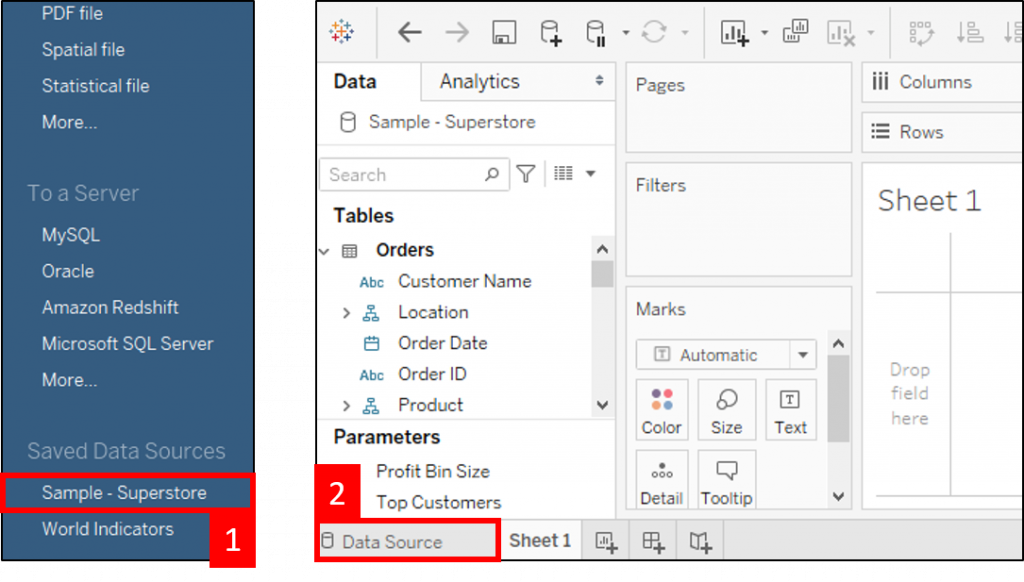
Task: Go back with the Undo arrow
Action: [x=409, y=32]
